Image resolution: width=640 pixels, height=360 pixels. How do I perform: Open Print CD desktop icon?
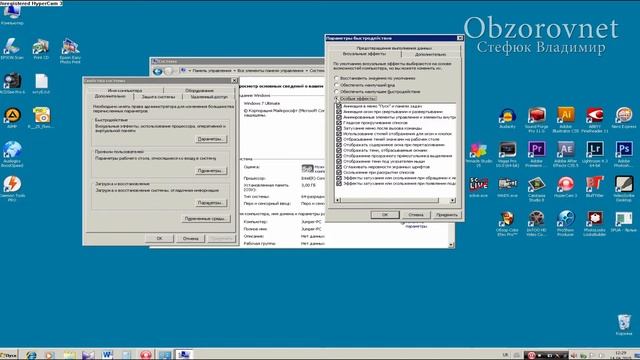coord(41,49)
